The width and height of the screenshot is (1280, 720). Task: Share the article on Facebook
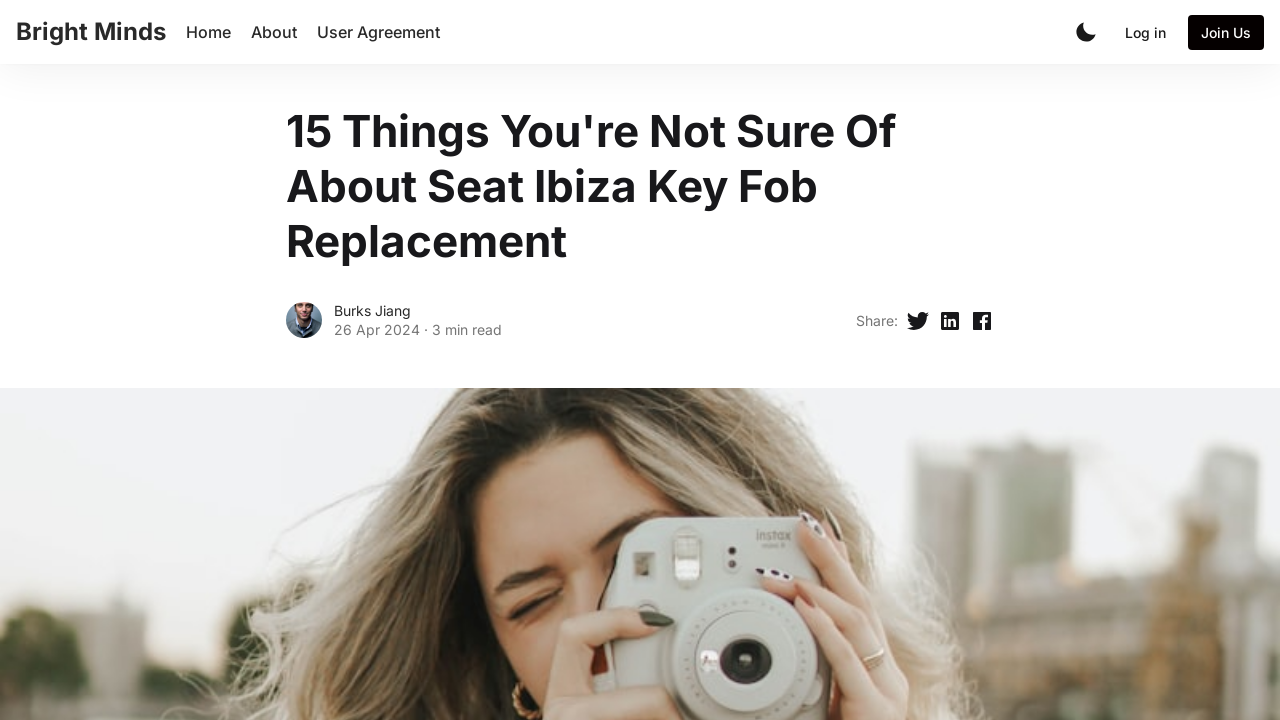coord(982,321)
